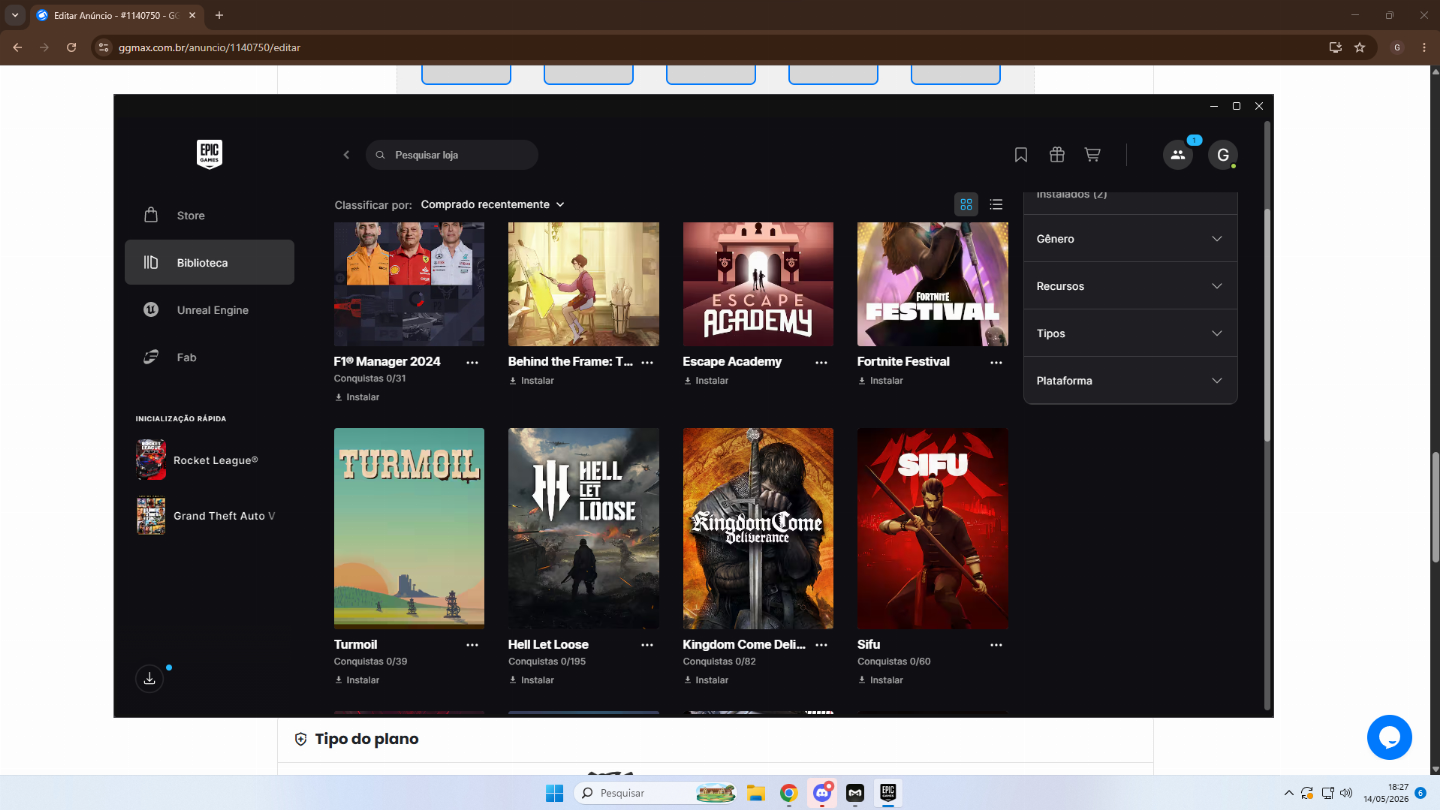The image size is (1440, 810).
Task: Open Windows Start button on taskbar
Action: click(554, 793)
